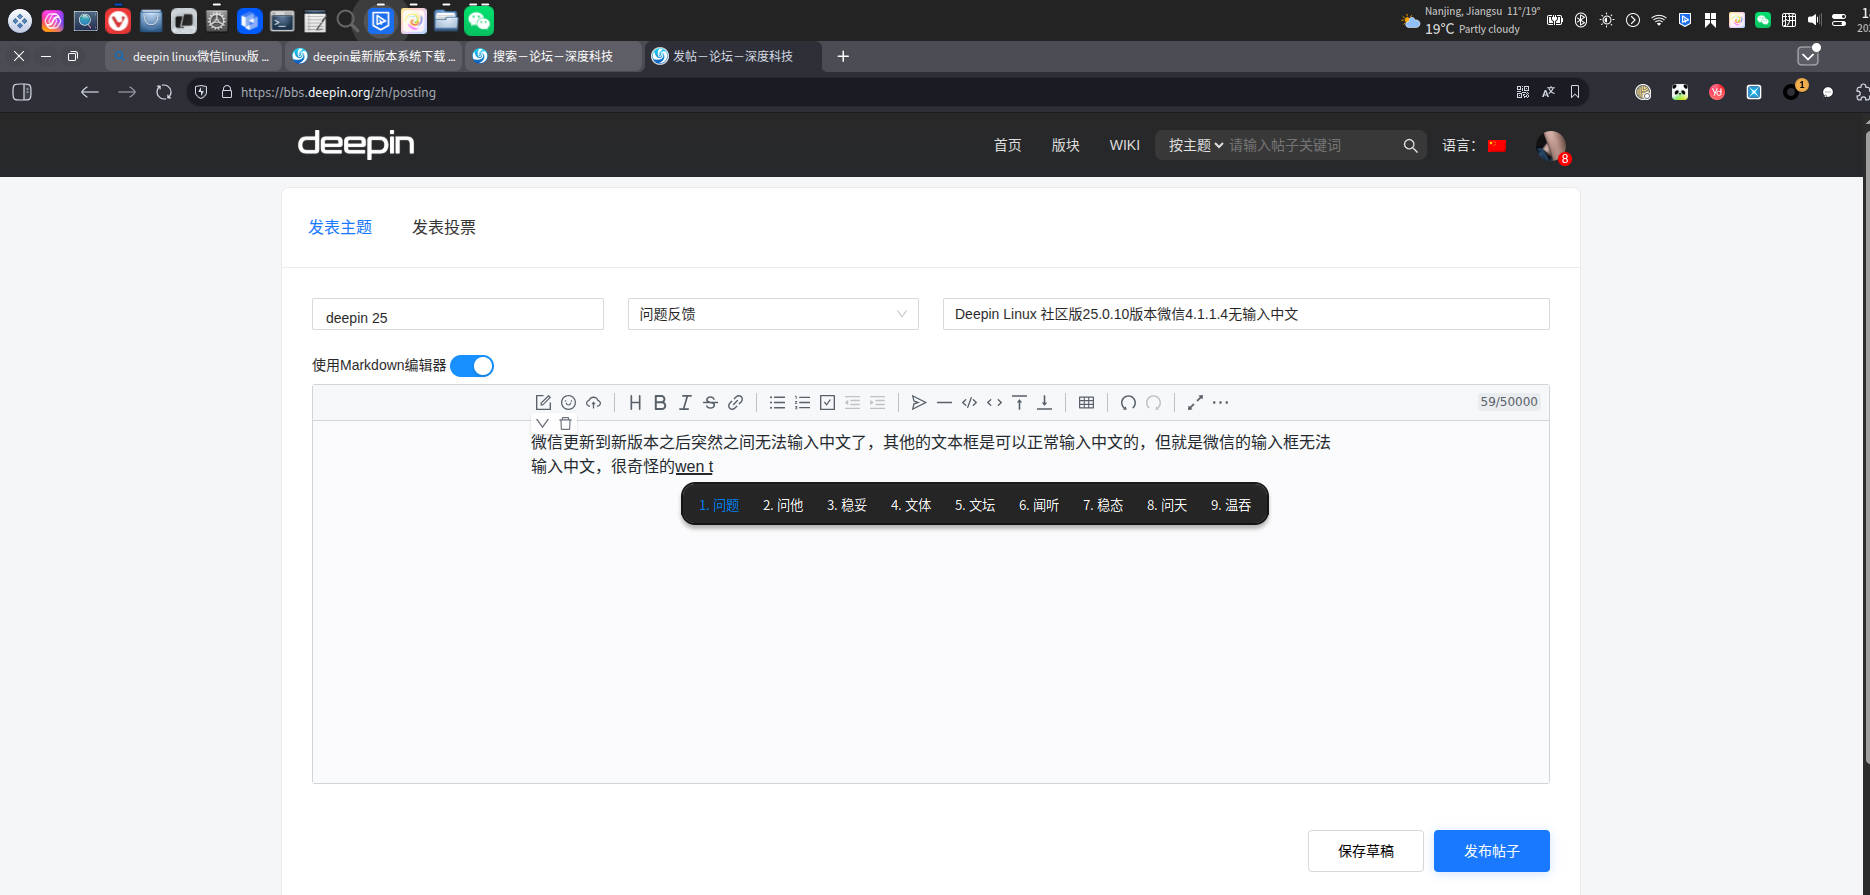1870x895 pixels.
Task: Click the post title input field
Action: 1246,314
